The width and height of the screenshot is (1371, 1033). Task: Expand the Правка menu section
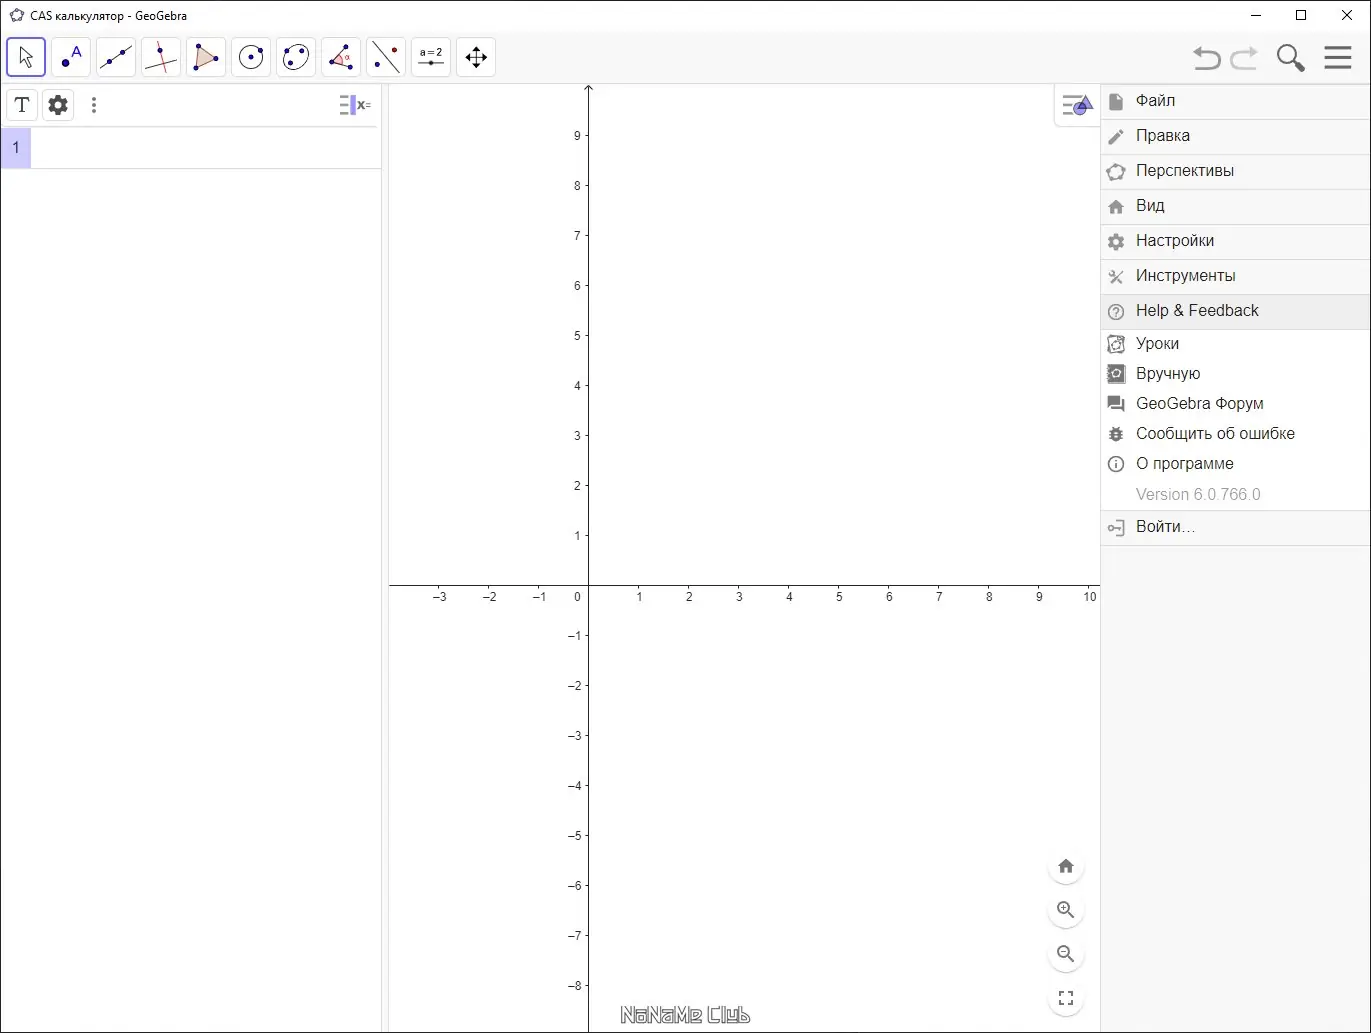(1236, 136)
